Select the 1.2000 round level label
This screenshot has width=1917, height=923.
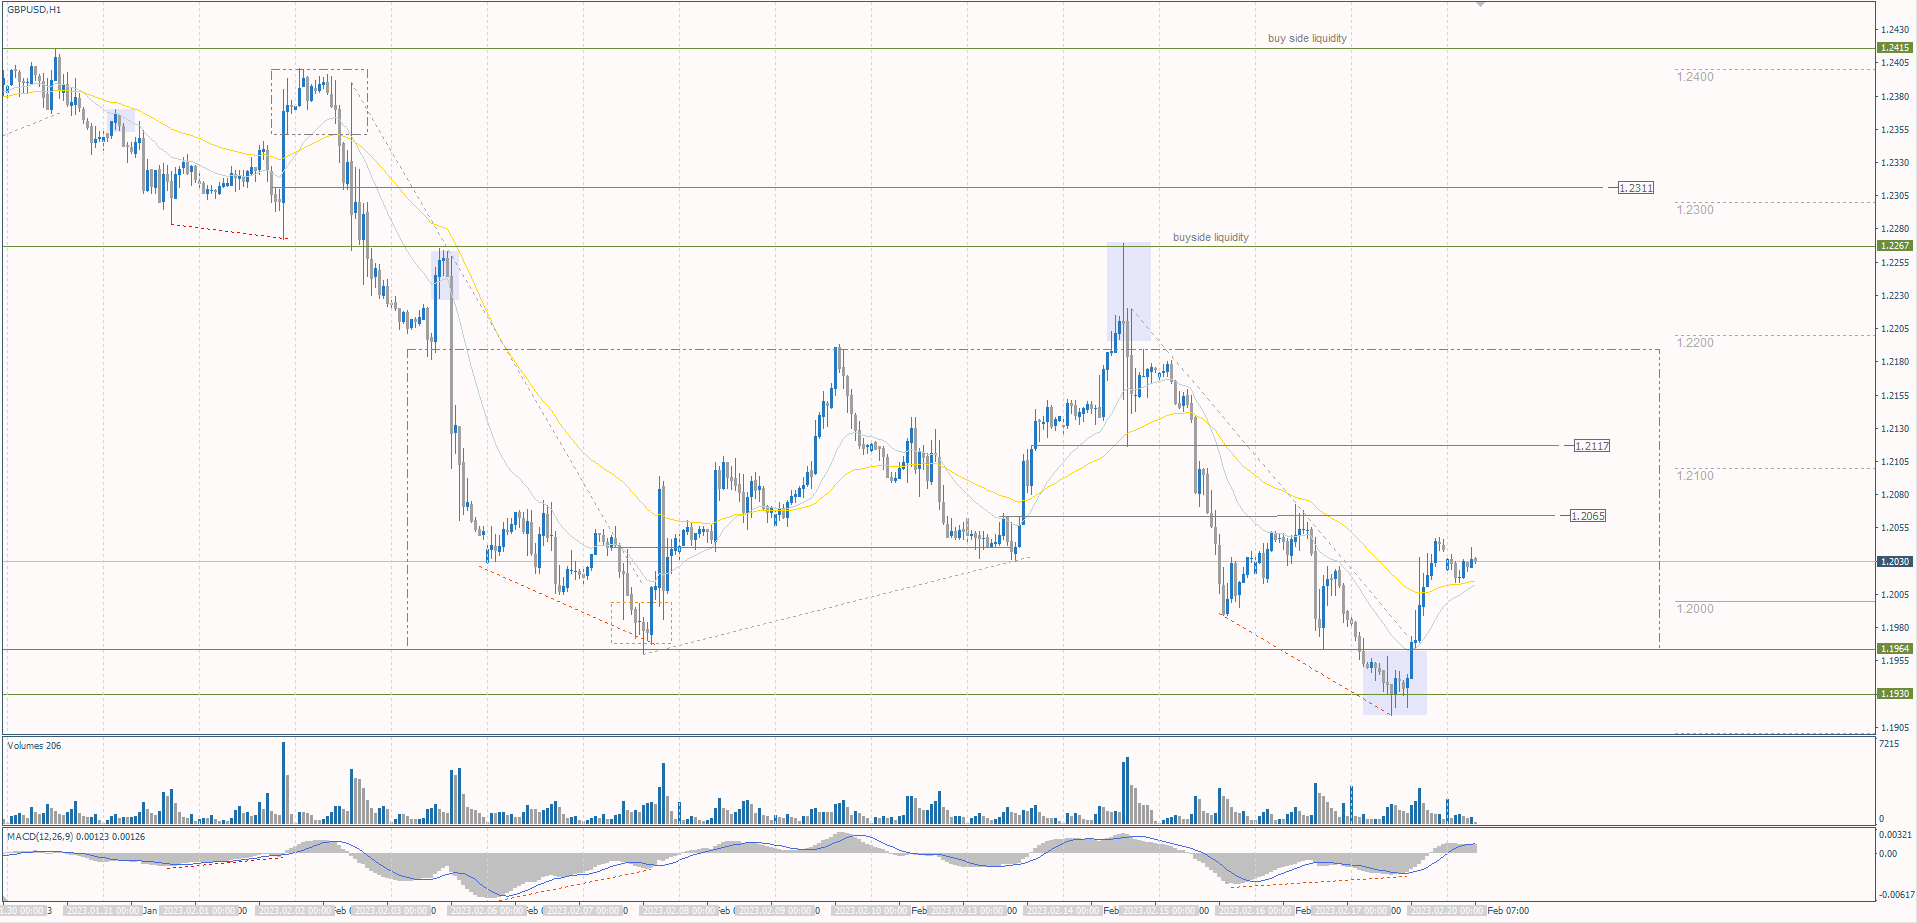[x=1695, y=609]
